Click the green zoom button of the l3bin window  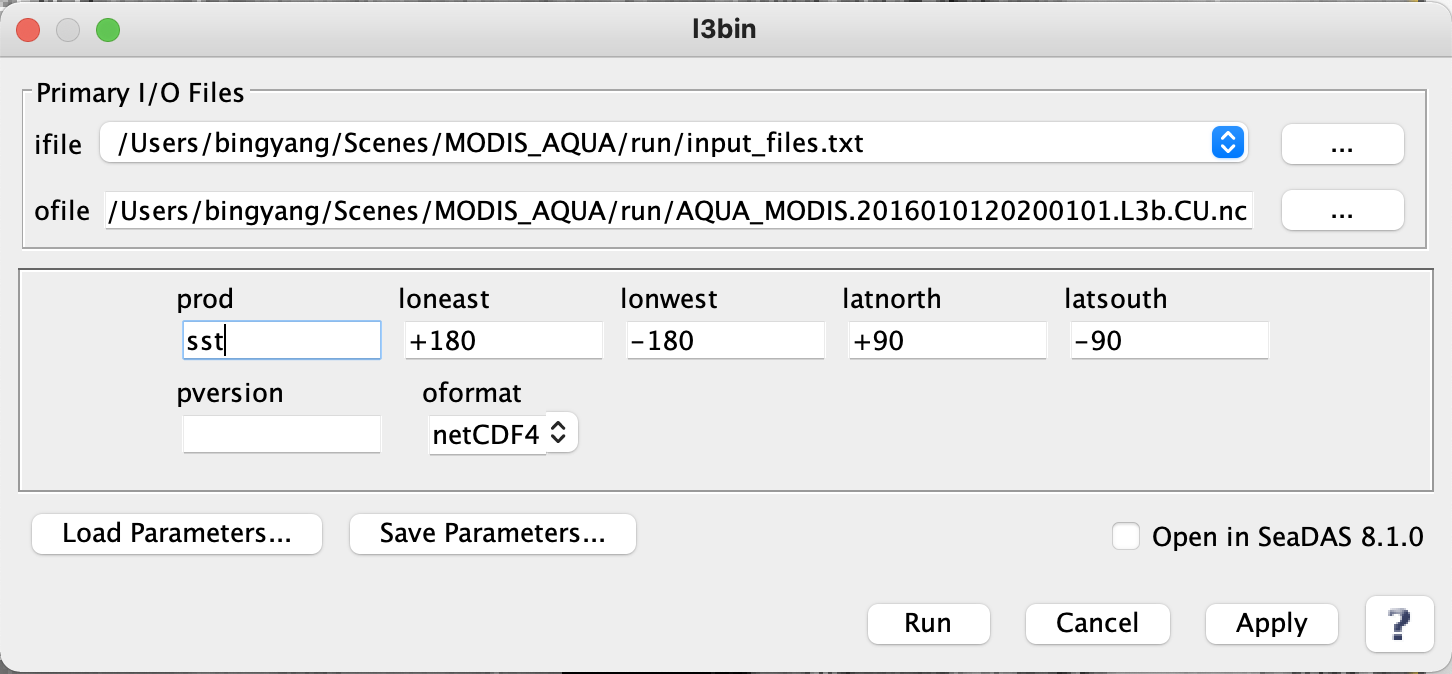tap(108, 30)
